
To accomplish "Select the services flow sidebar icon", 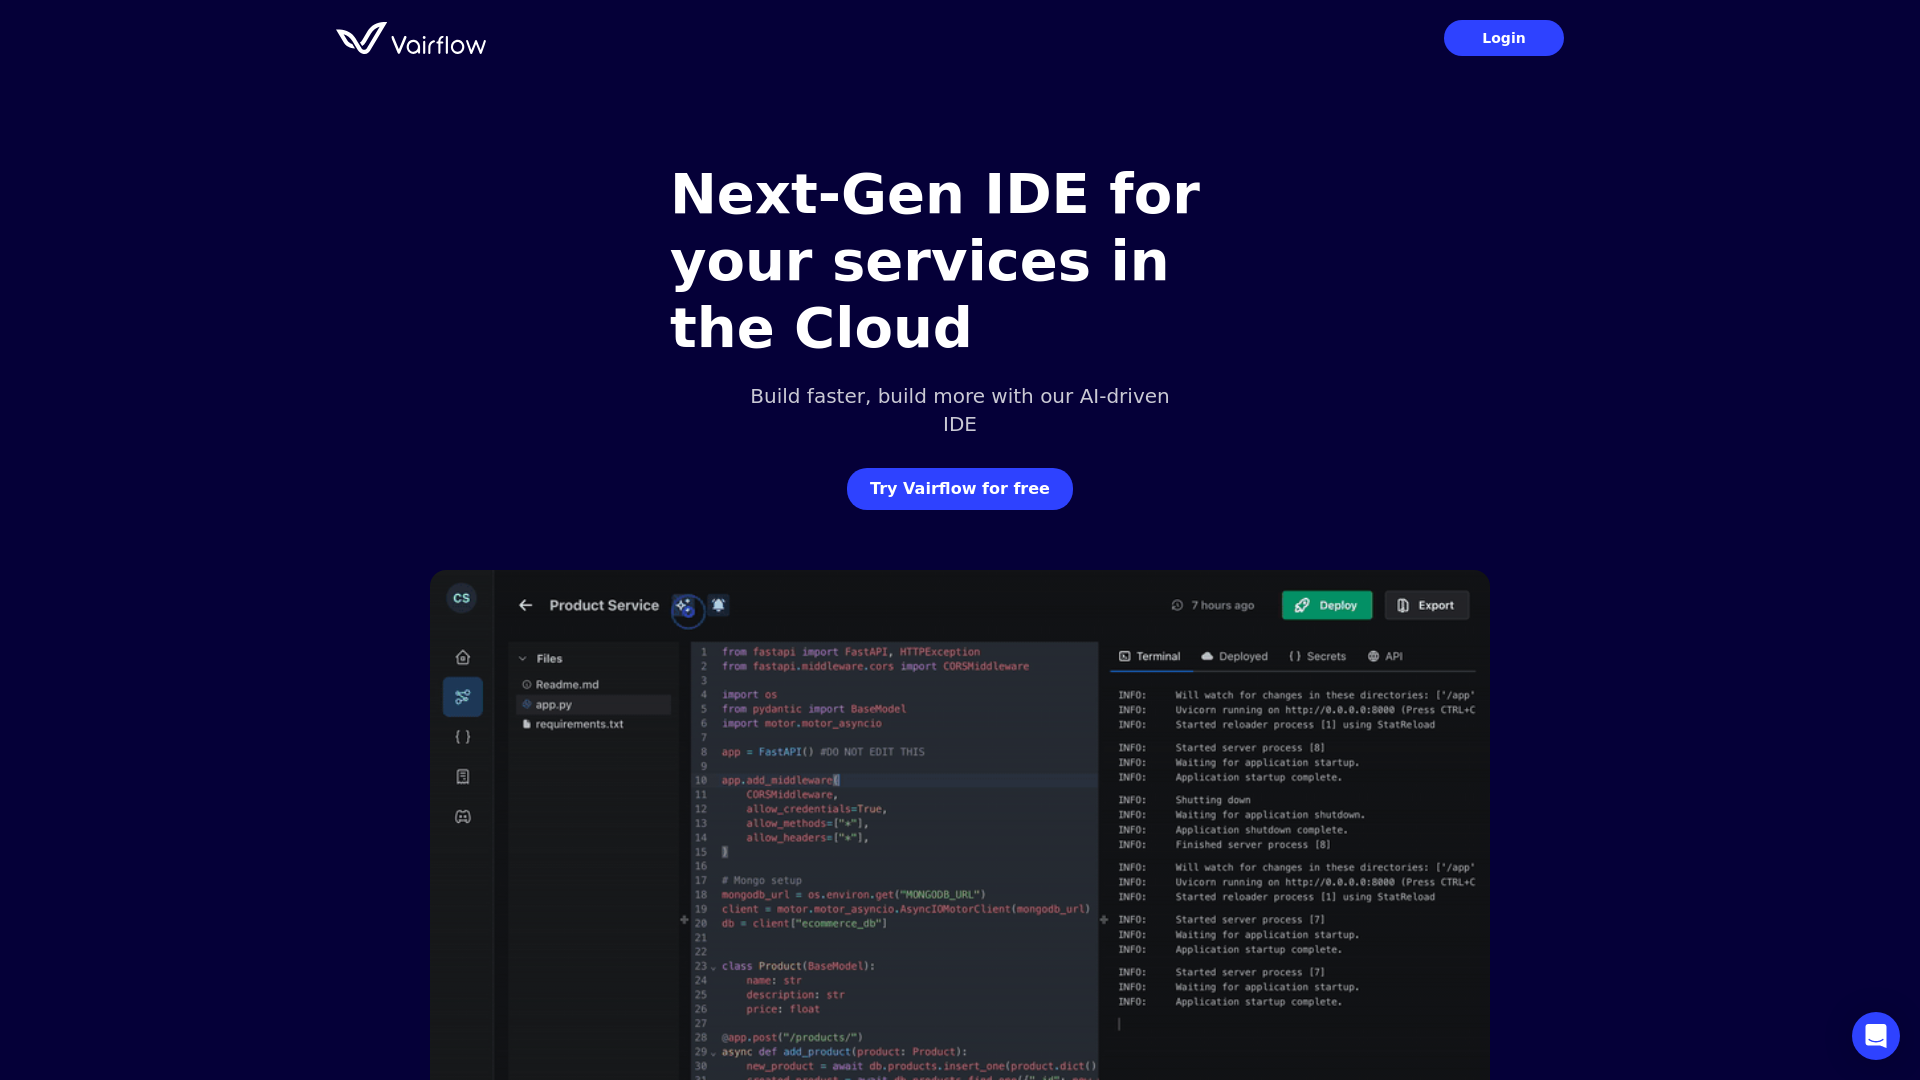I will tap(463, 697).
